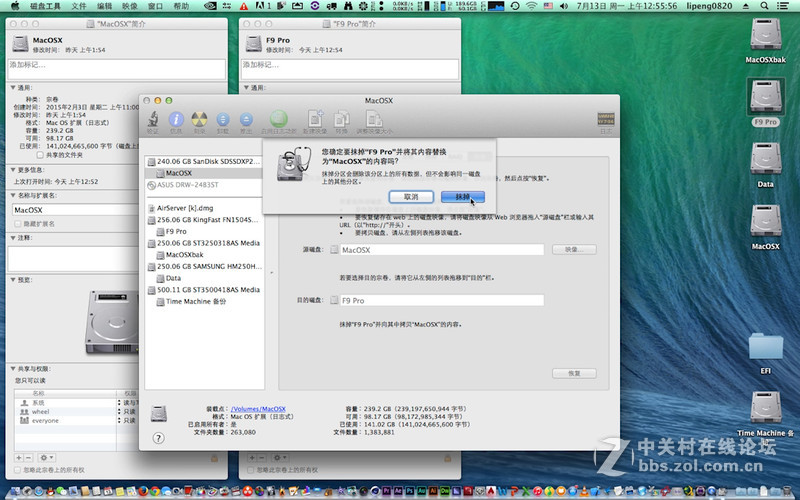The image size is (800, 500).
Task: Confirm with the Erase (抹掉) button
Action: tap(462, 197)
